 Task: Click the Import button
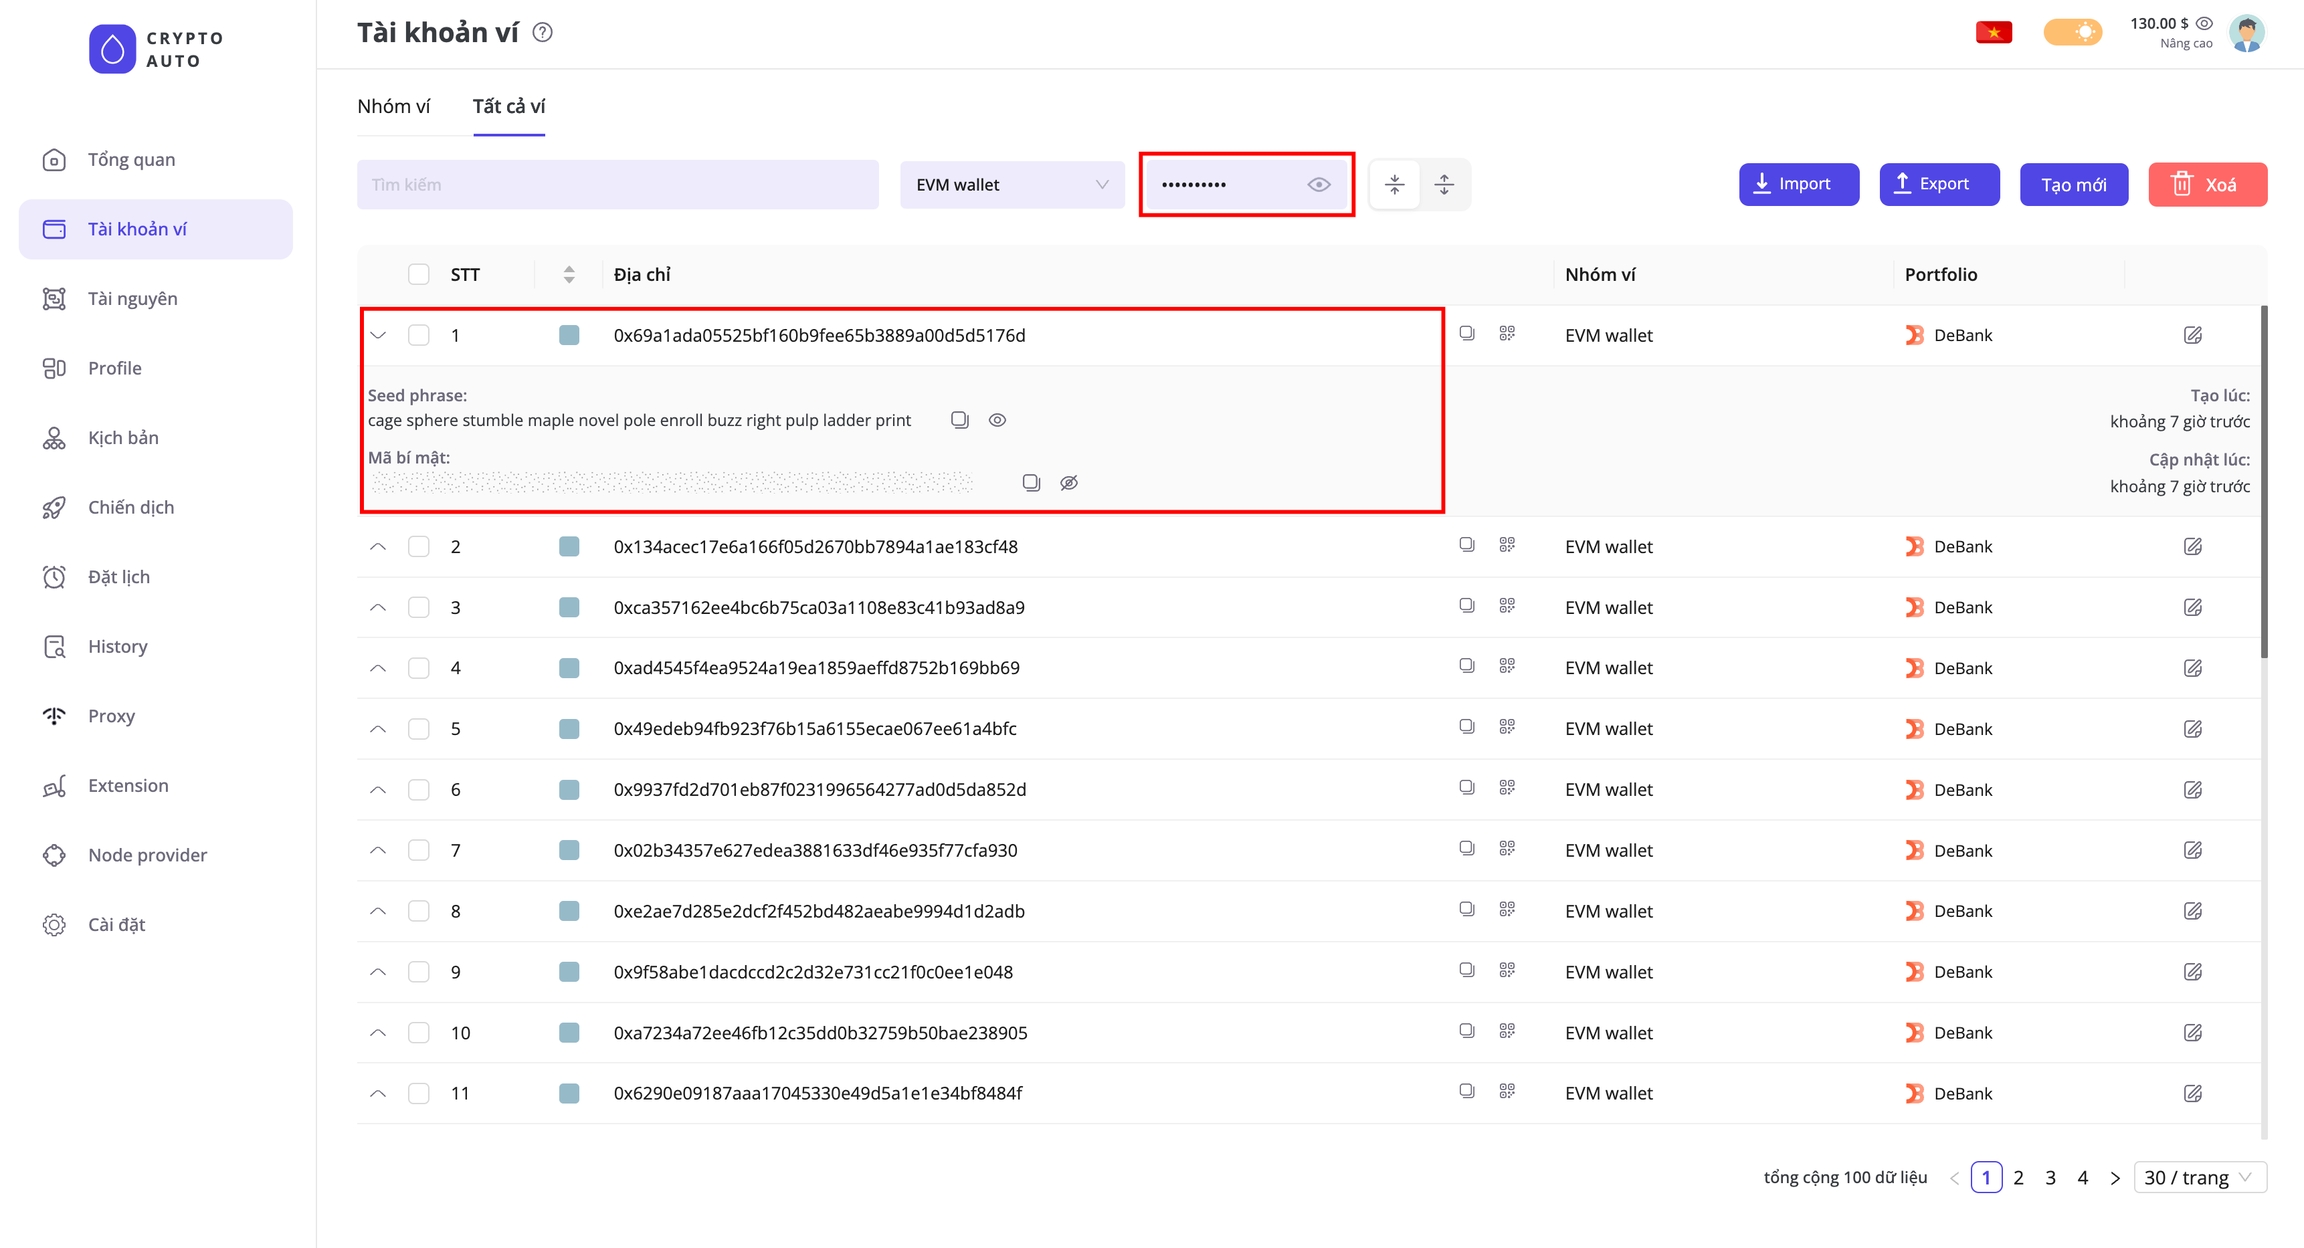[1798, 184]
